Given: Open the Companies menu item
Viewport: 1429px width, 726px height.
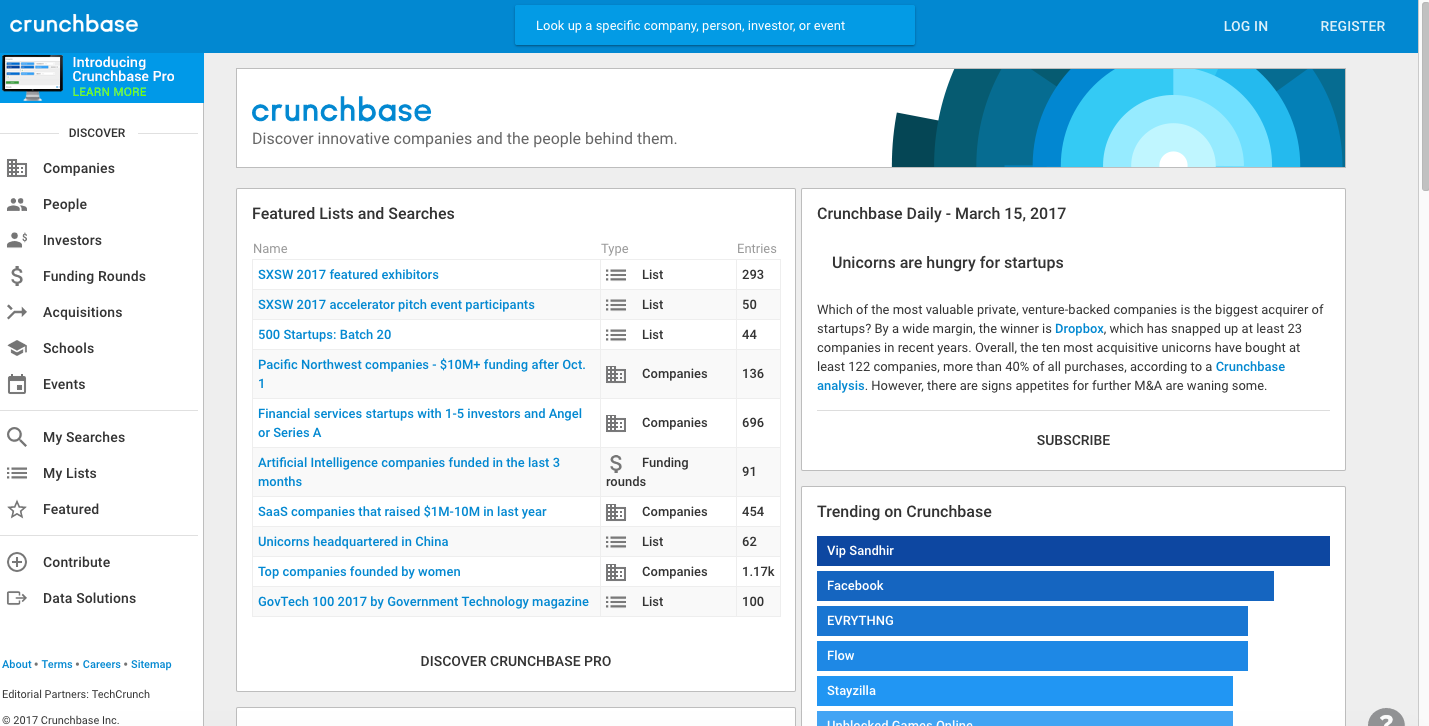Looking at the screenshot, I should pos(79,168).
